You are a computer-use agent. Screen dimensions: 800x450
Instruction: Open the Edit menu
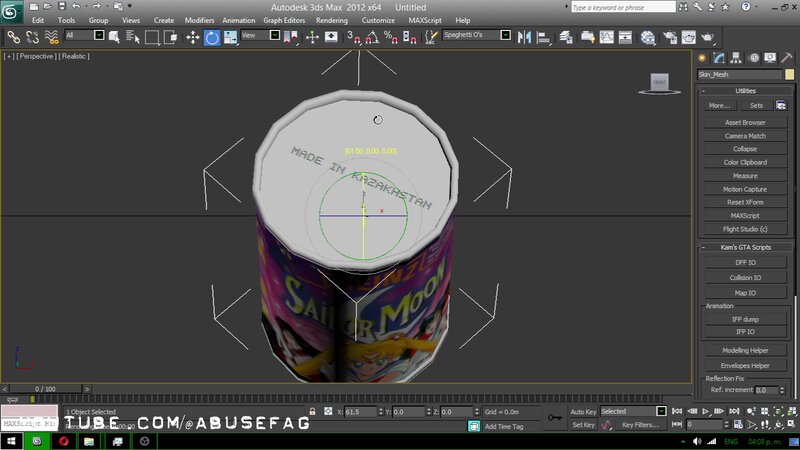point(38,20)
